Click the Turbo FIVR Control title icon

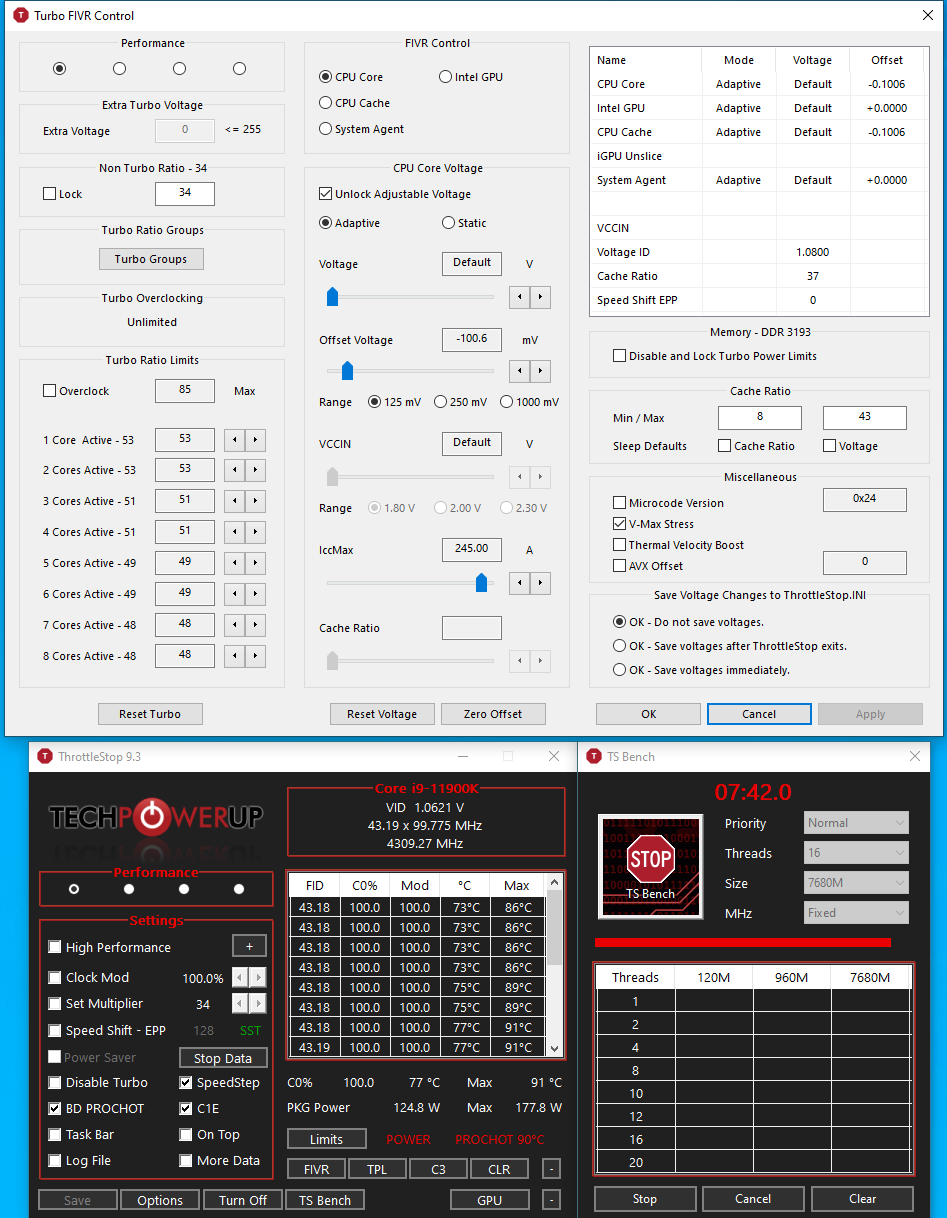(19, 15)
